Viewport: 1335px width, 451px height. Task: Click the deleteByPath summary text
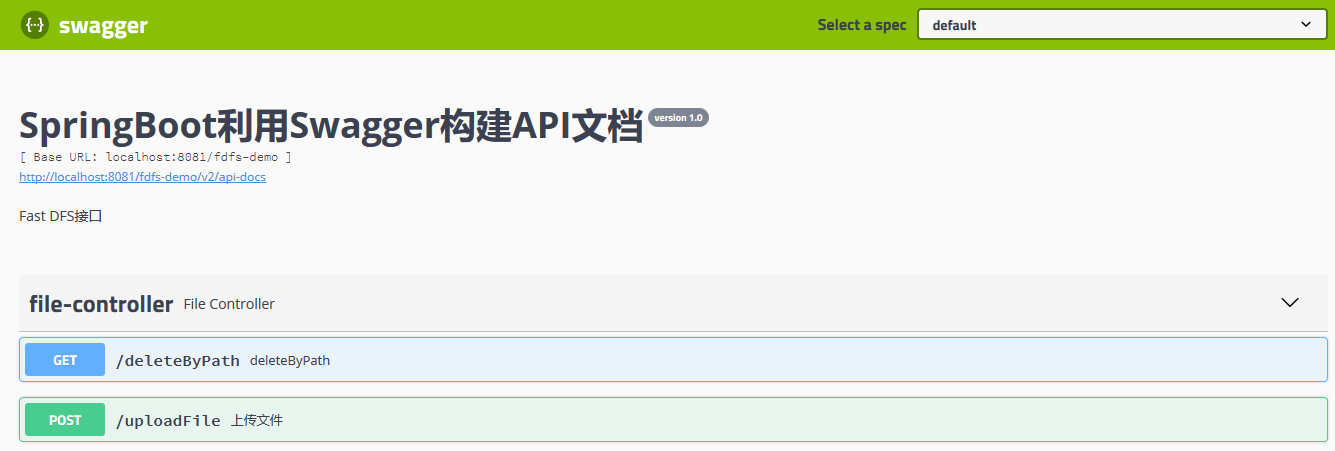pyautogui.click(x=290, y=361)
